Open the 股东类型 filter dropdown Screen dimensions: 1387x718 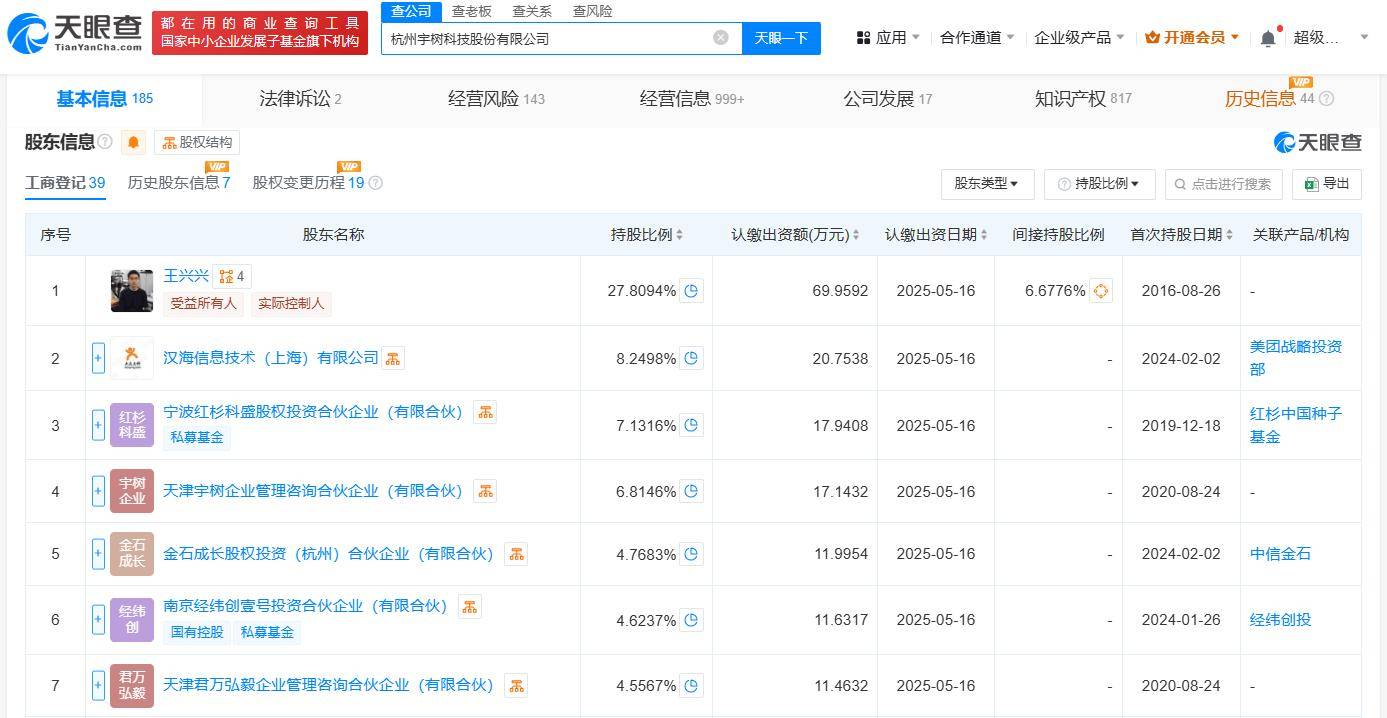(987, 183)
